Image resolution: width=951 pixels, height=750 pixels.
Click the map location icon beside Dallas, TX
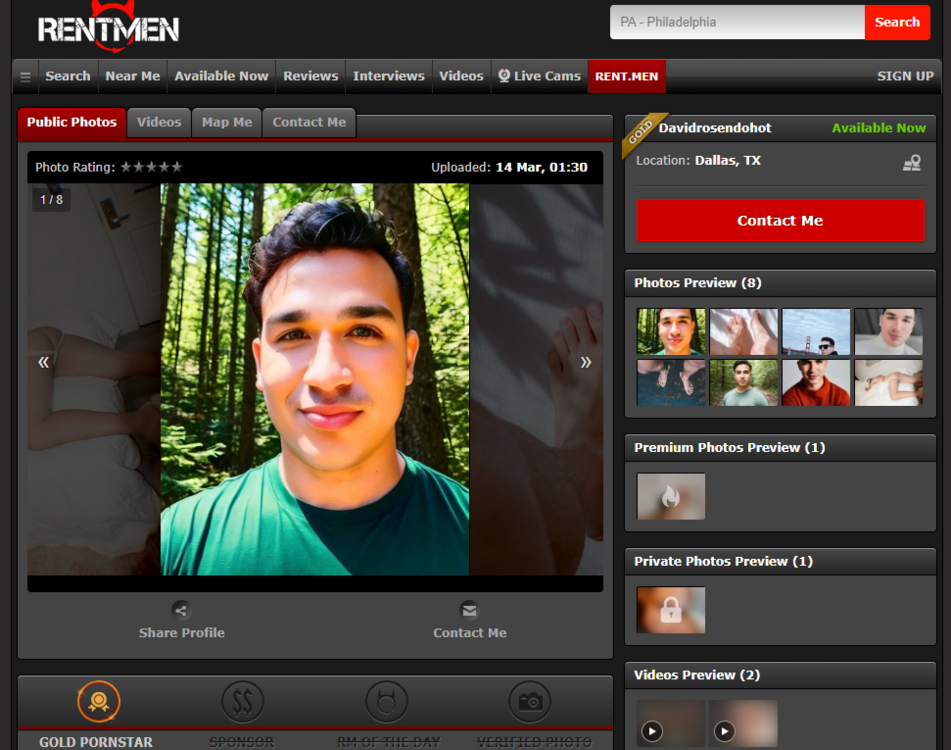click(x=911, y=163)
